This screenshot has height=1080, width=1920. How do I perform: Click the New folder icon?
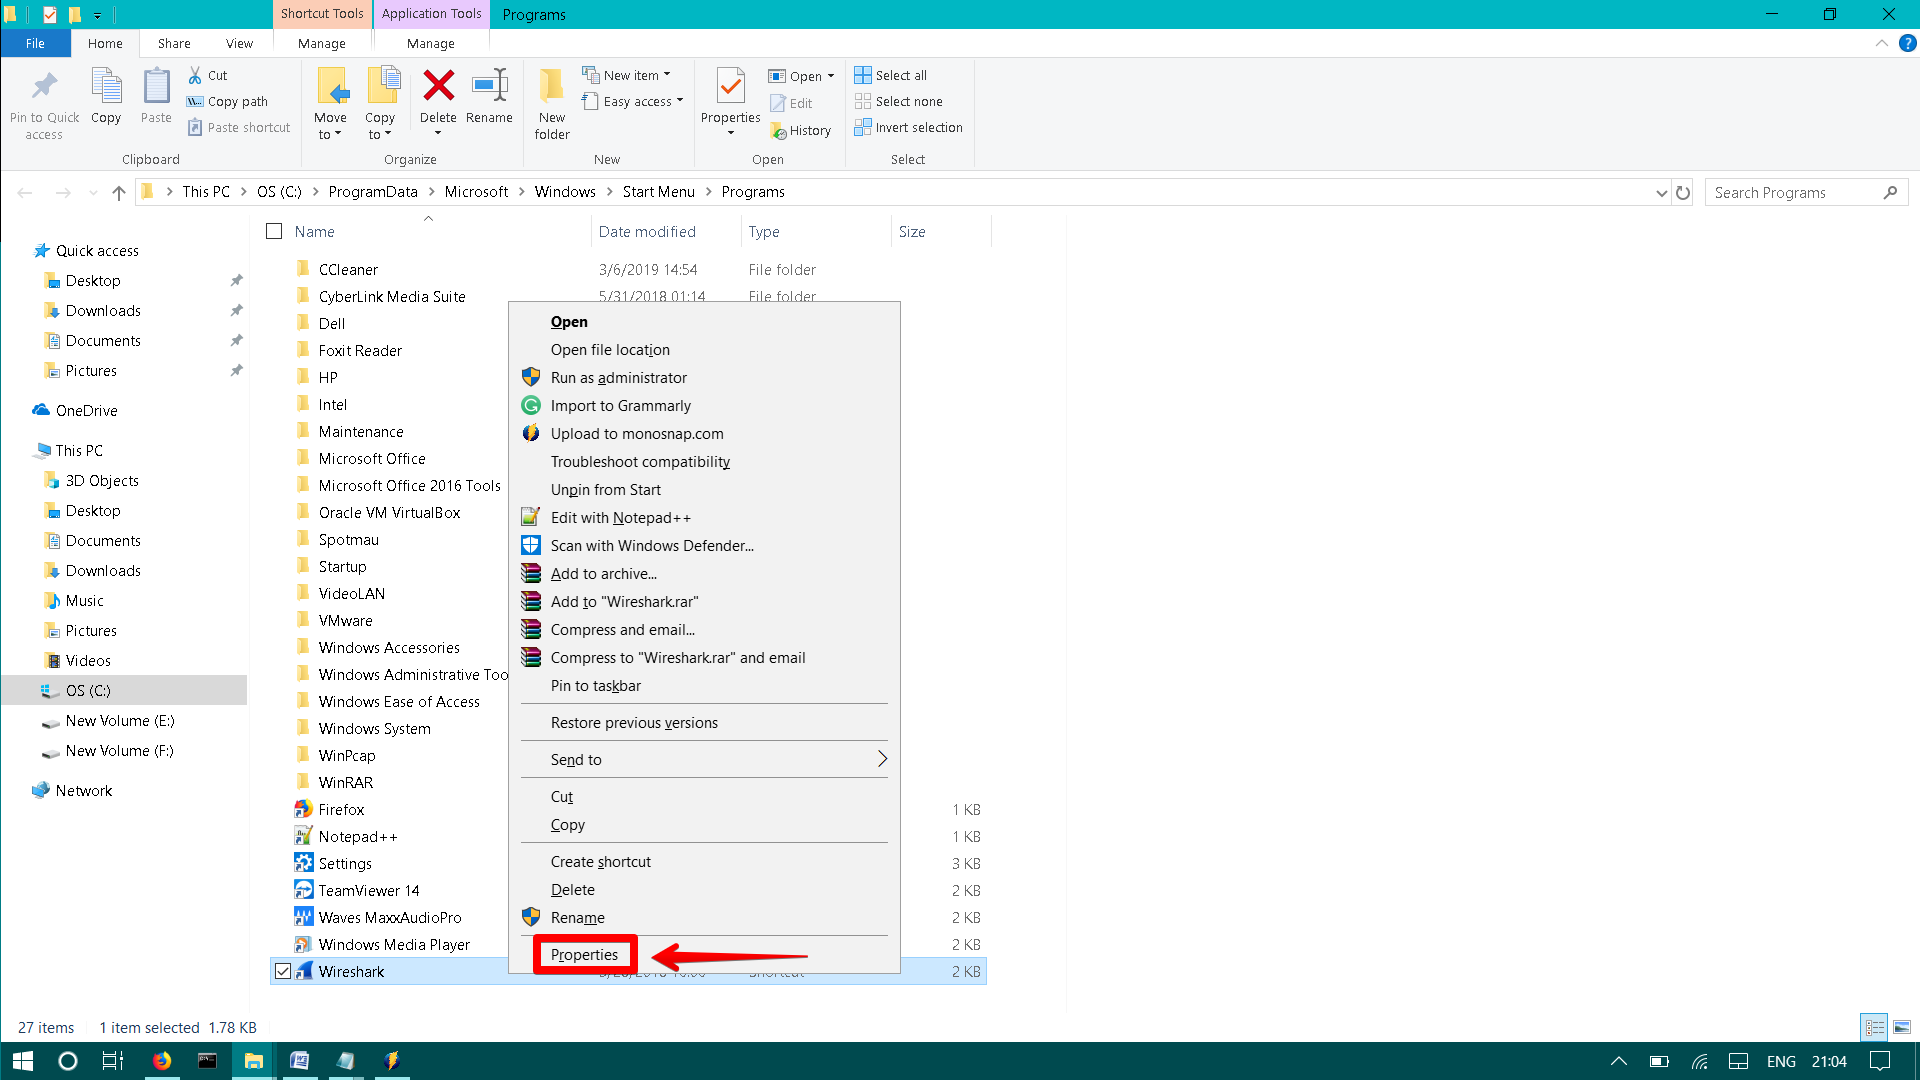pyautogui.click(x=551, y=86)
